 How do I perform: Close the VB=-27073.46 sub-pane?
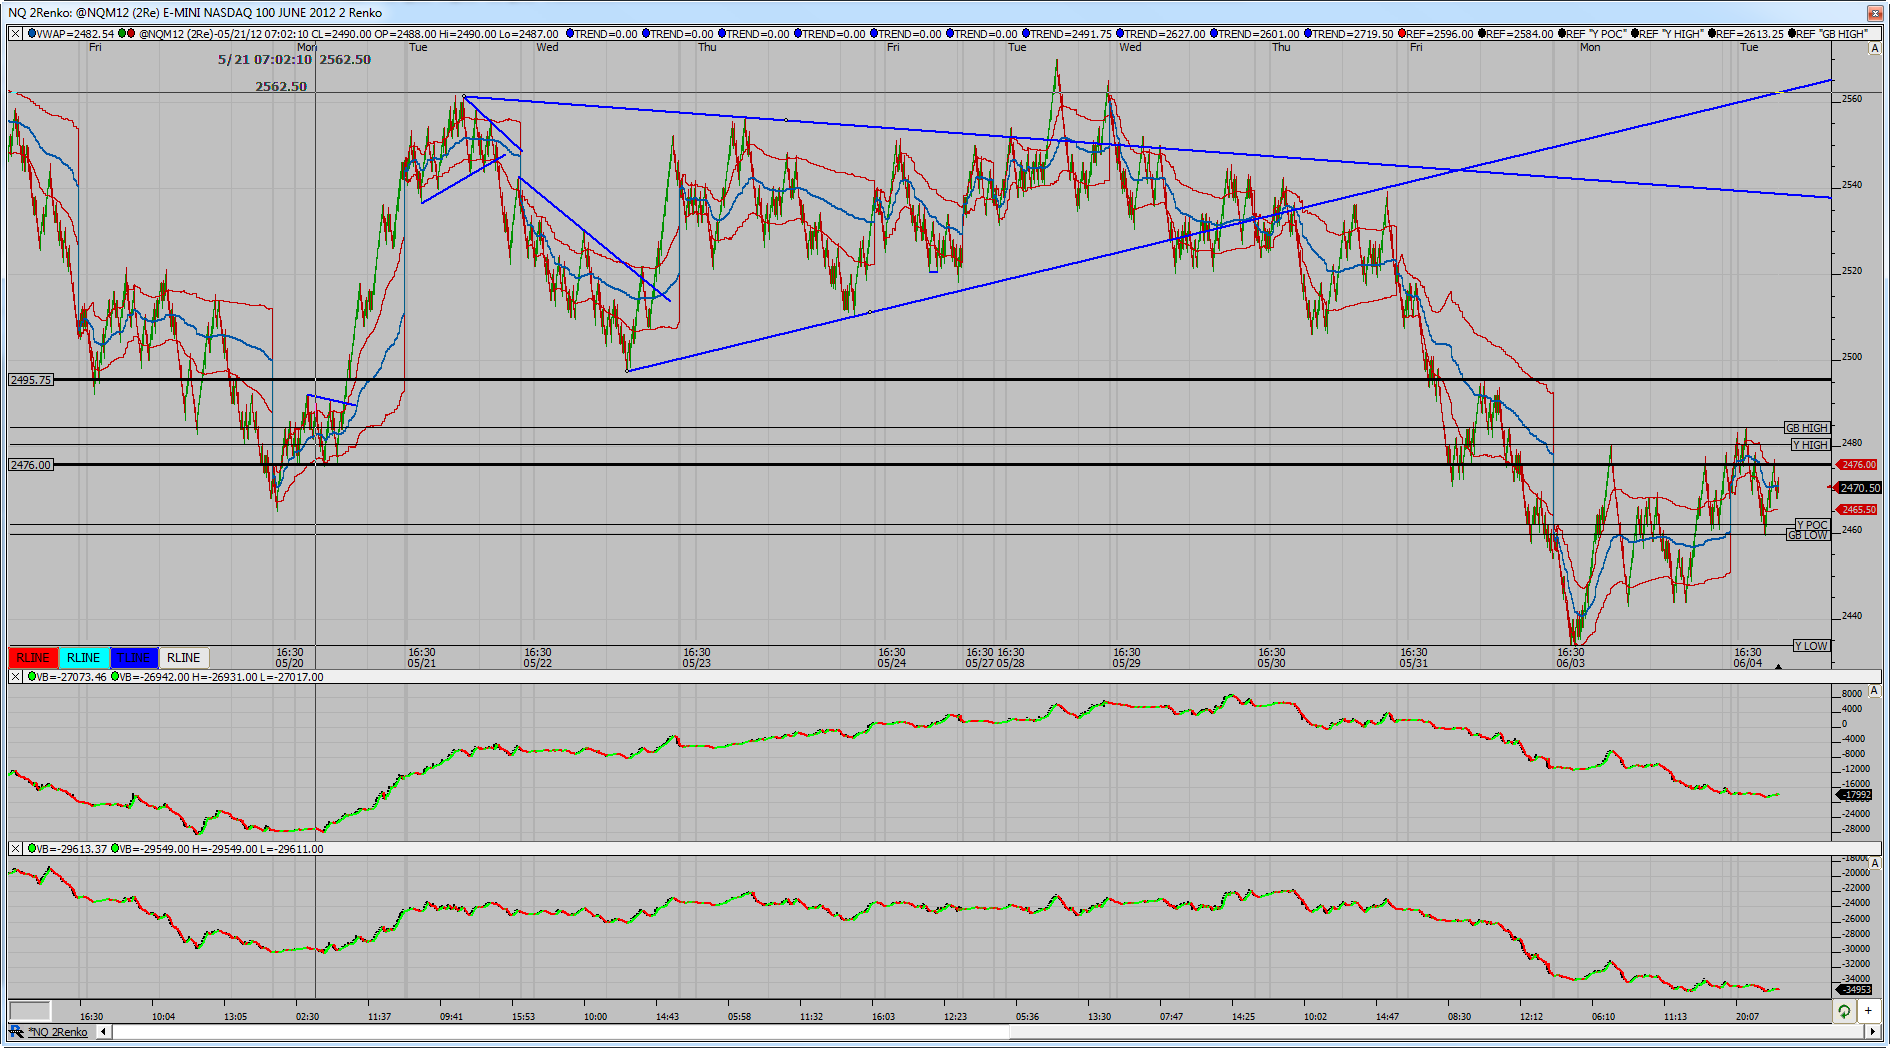pos(15,677)
